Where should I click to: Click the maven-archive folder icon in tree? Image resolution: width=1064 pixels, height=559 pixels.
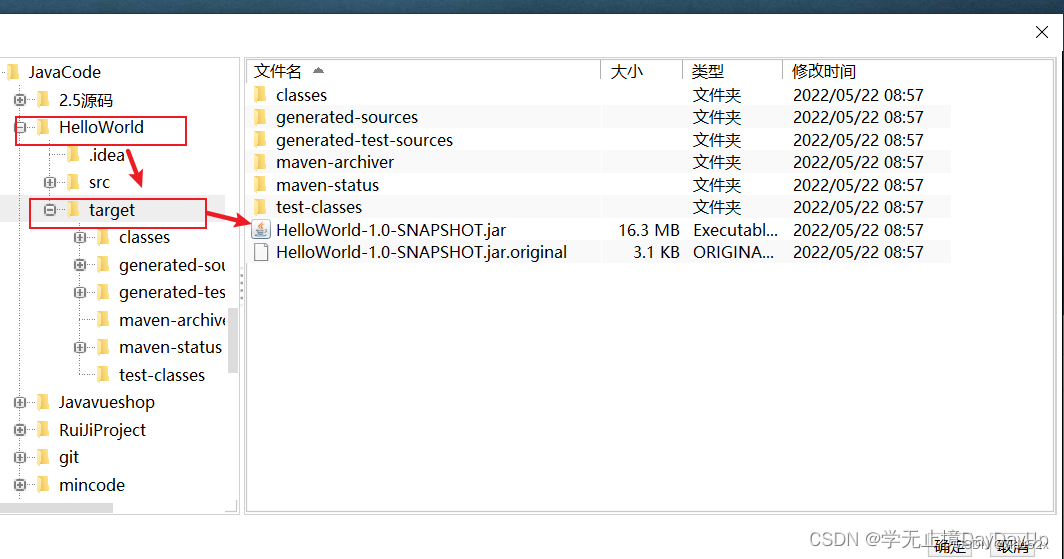click(104, 320)
